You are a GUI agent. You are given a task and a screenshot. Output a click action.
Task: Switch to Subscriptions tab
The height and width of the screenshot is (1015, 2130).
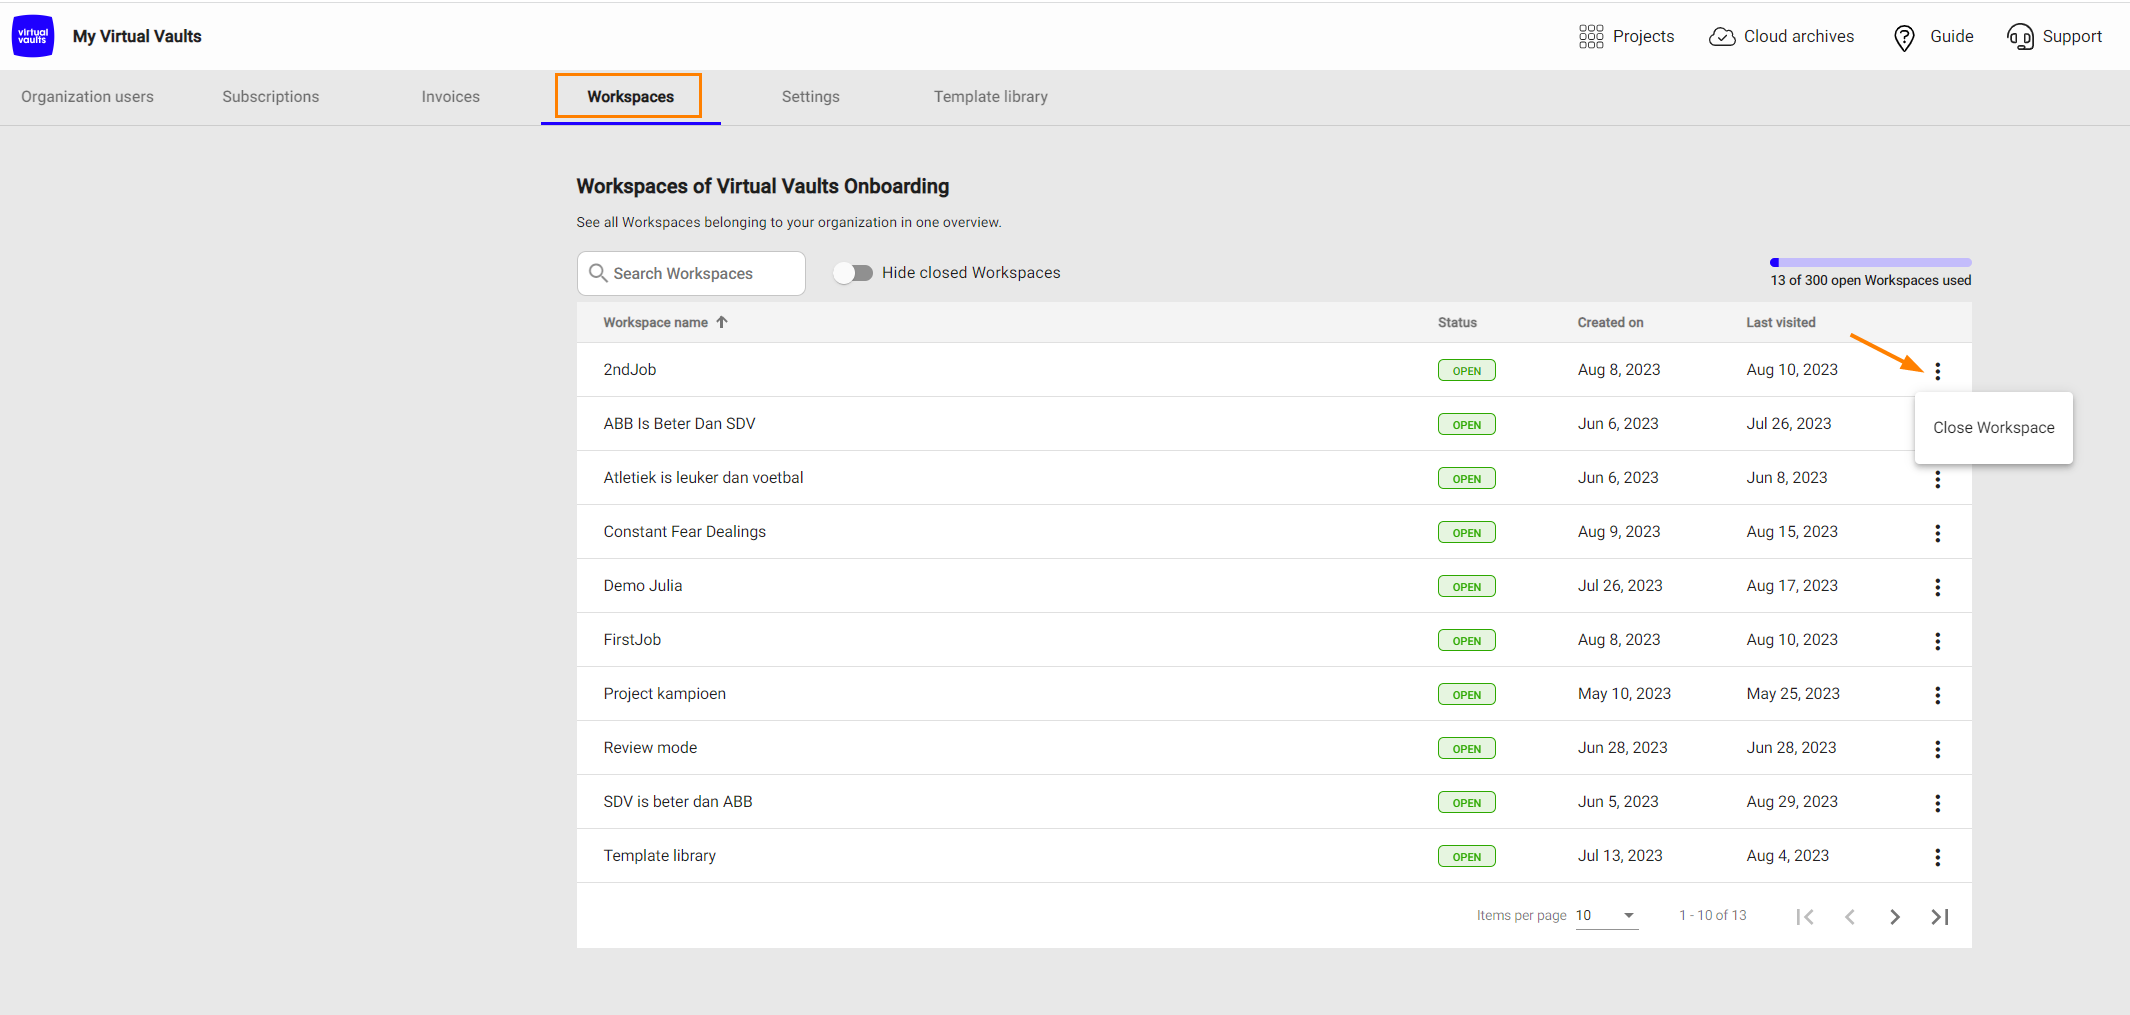271,97
